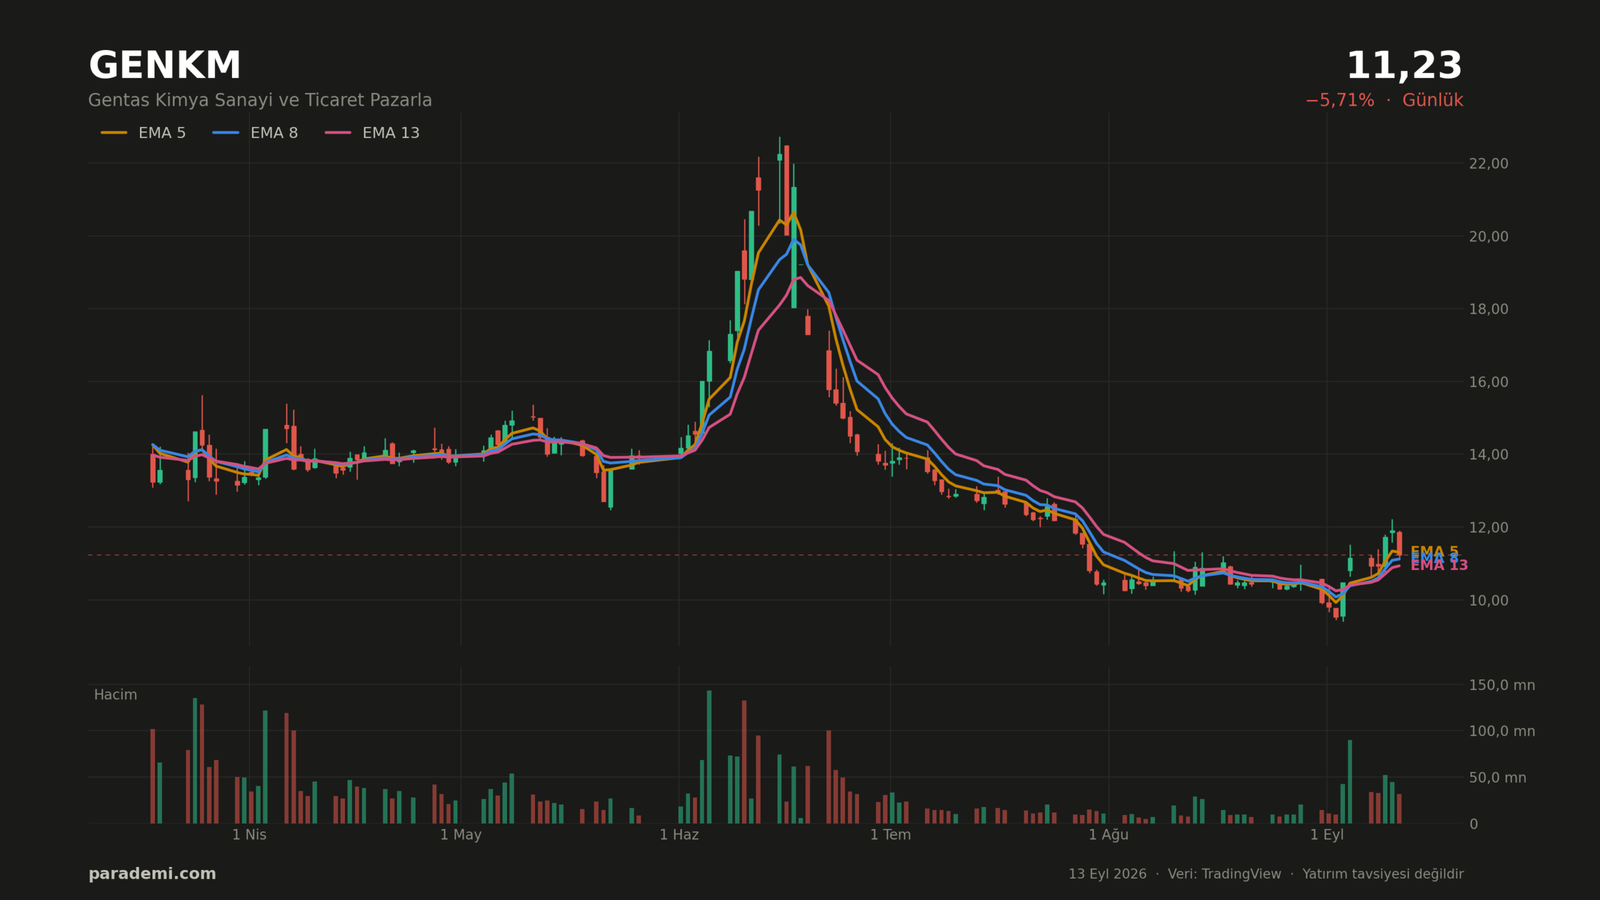This screenshot has height=900, width=1600.
Task: Click the '1 Nis' date axis label
Action: pyautogui.click(x=249, y=835)
